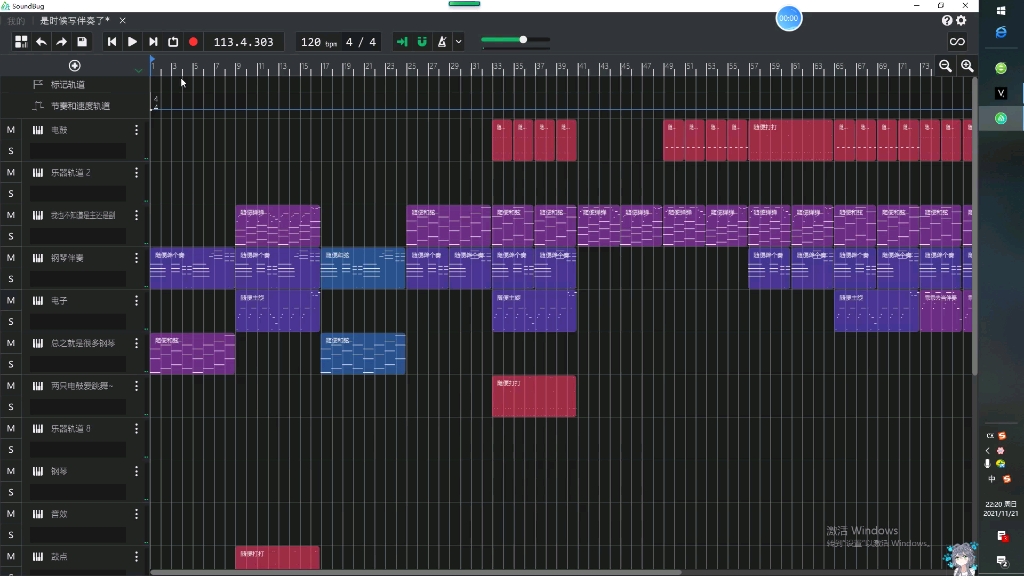Select the red clip on 鼓点 track

click(278, 558)
